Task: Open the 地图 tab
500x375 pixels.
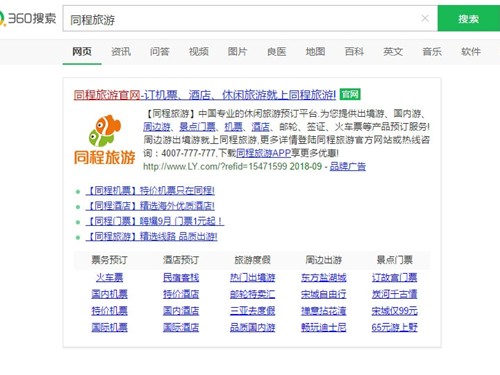Action: coord(315,52)
